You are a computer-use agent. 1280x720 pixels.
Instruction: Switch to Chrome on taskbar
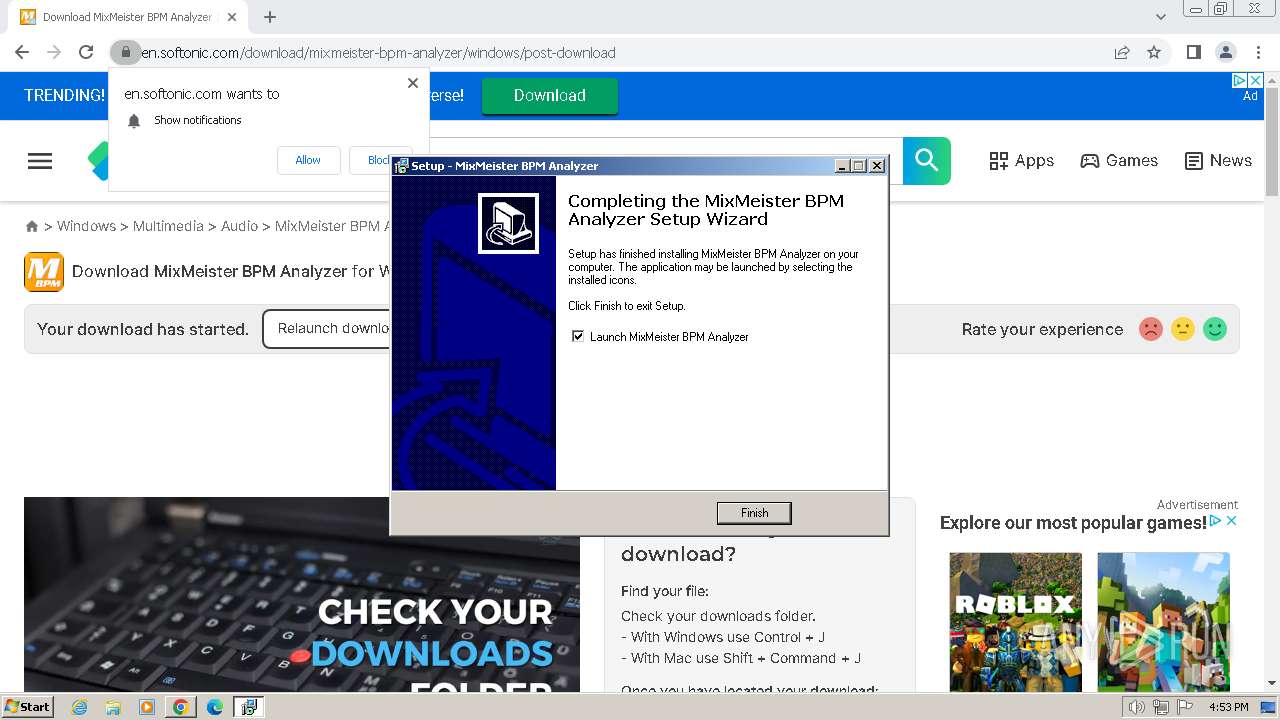point(180,707)
